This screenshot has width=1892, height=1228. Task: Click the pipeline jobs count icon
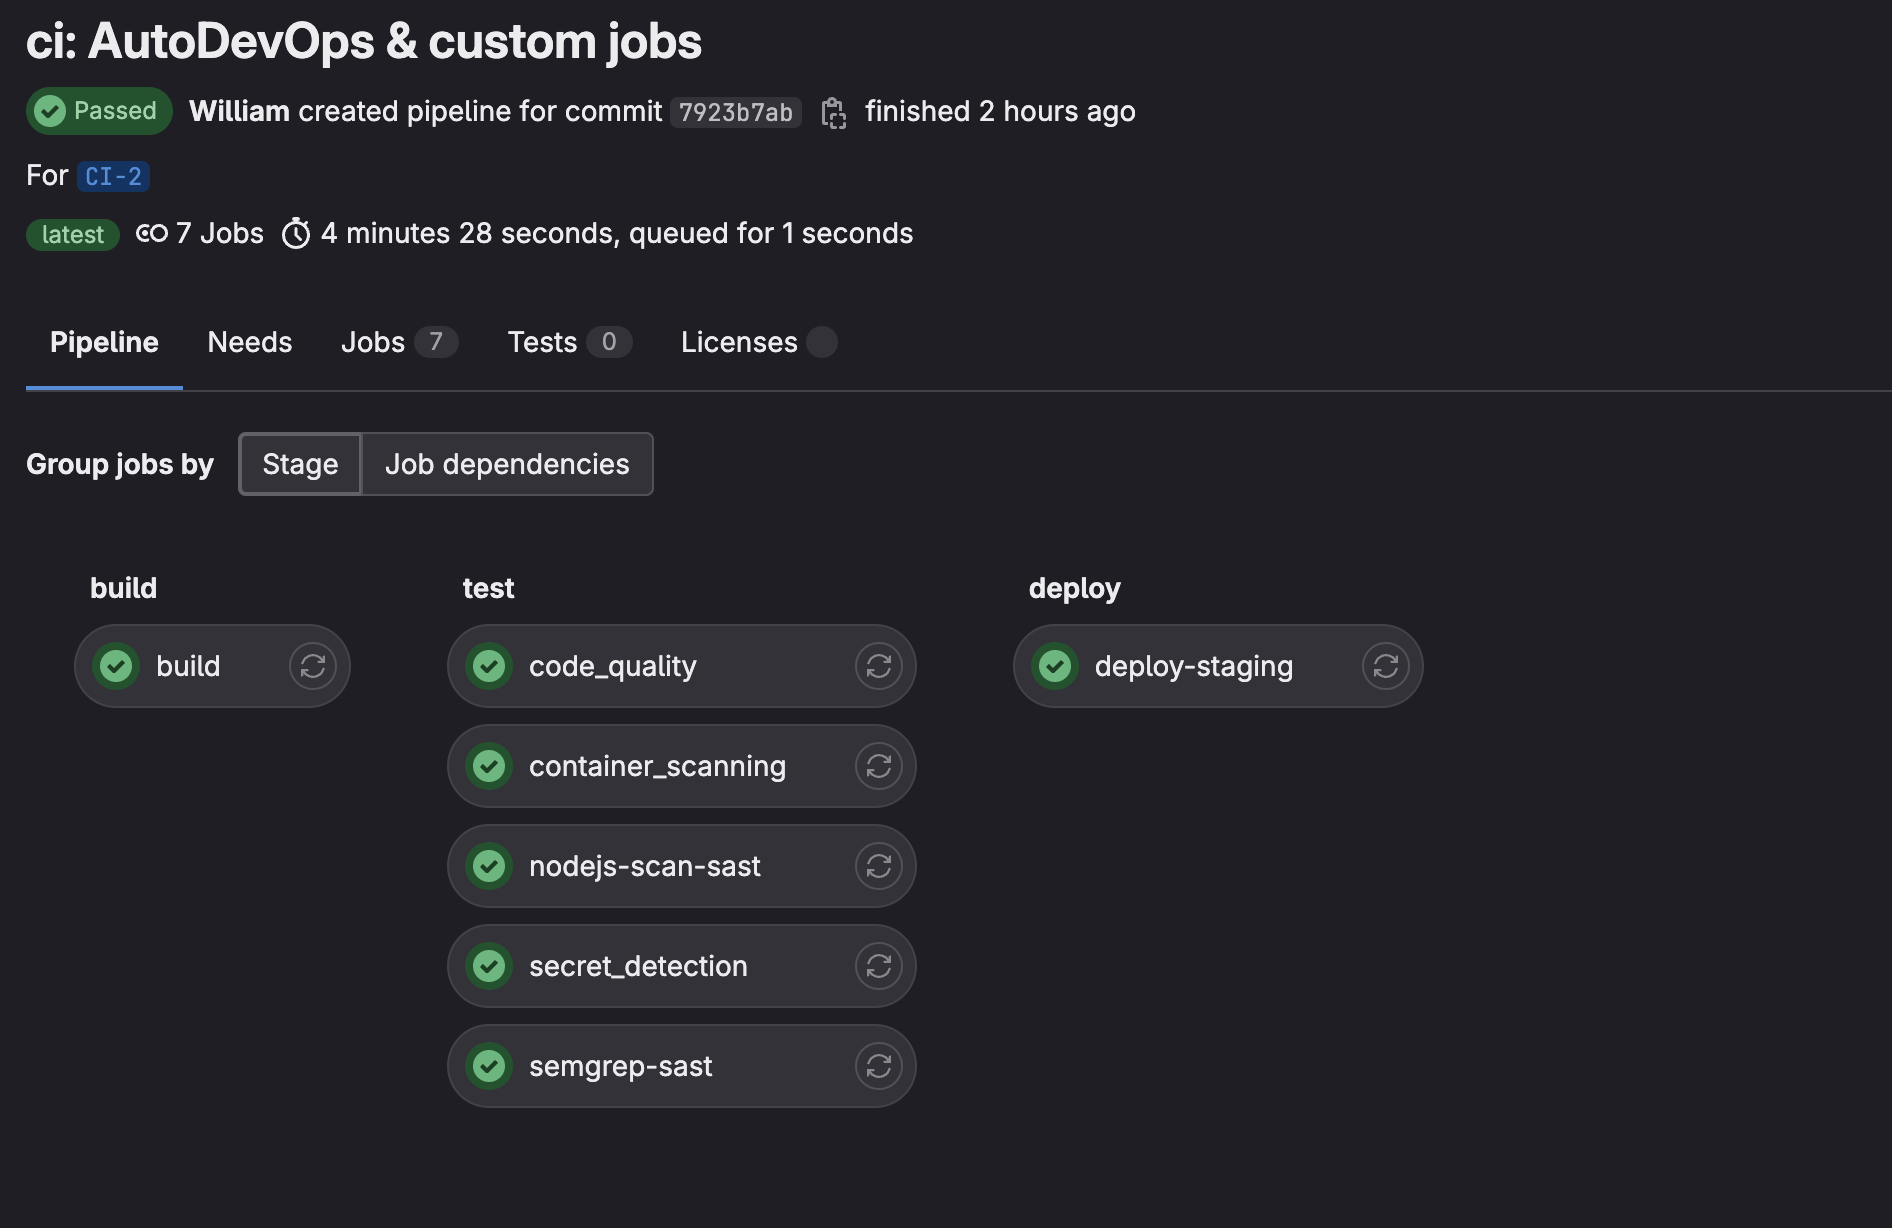point(152,234)
